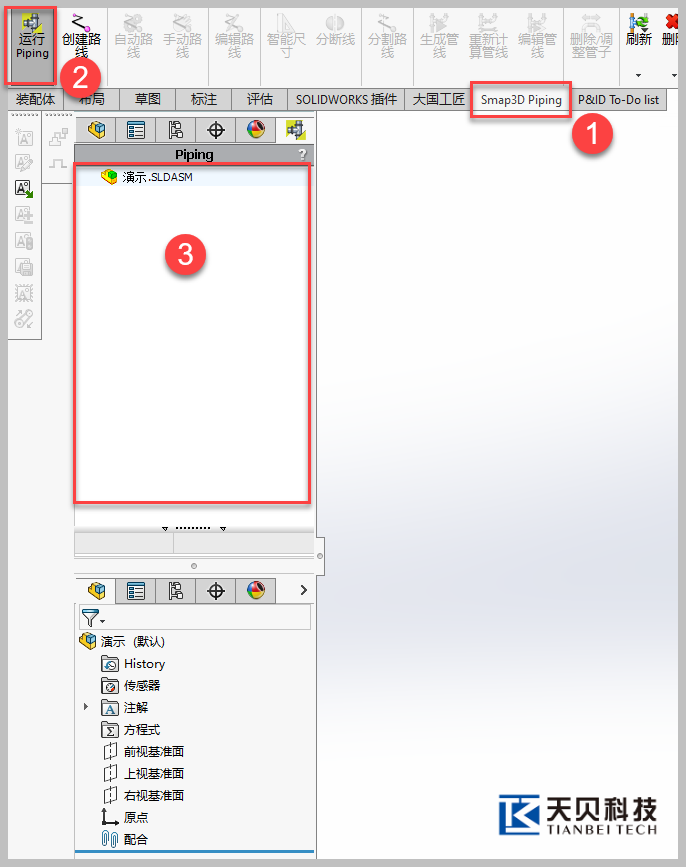Open ConfigurationManager tab in upper panel
The height and width of the screenshot is (867, 686).
[175, 130]
